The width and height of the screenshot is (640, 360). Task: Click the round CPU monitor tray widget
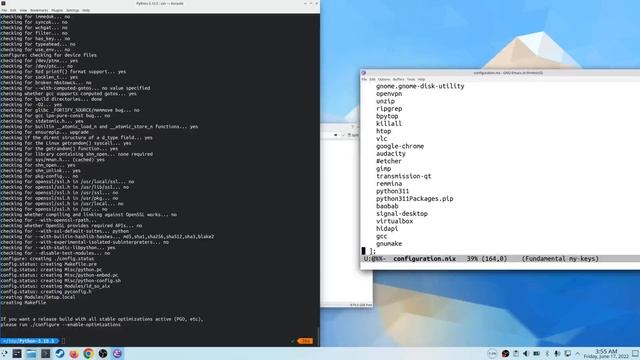point(492,353)
